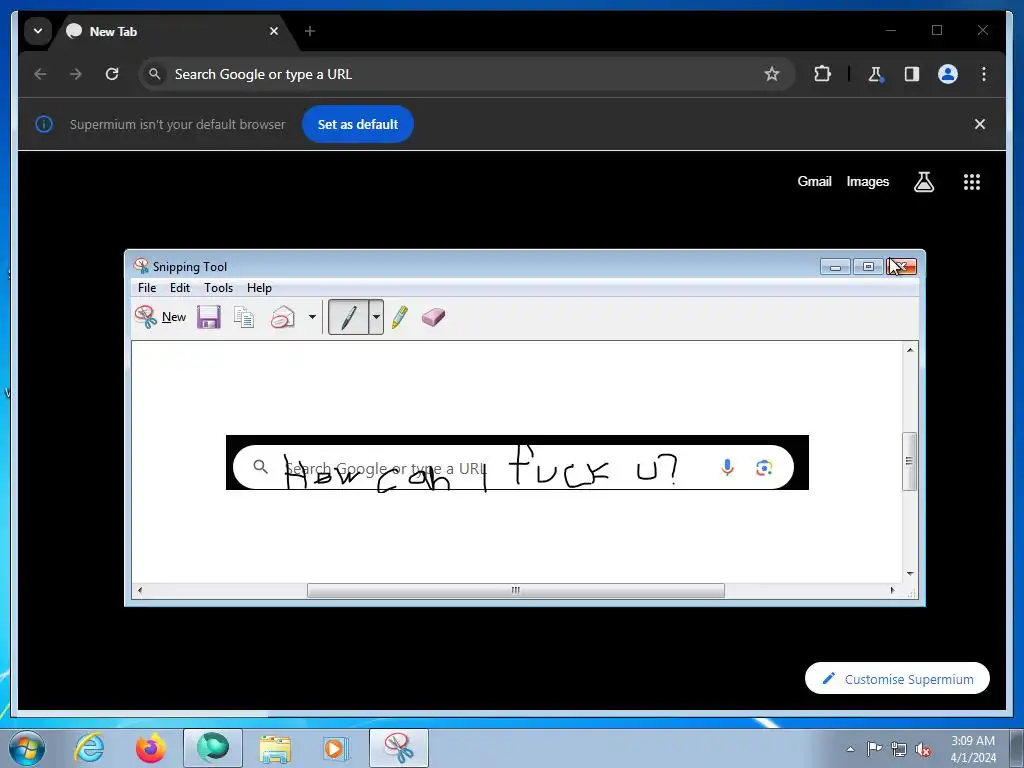Open the muted volume tray icon
1024x768 pixels.
(923, 749)
